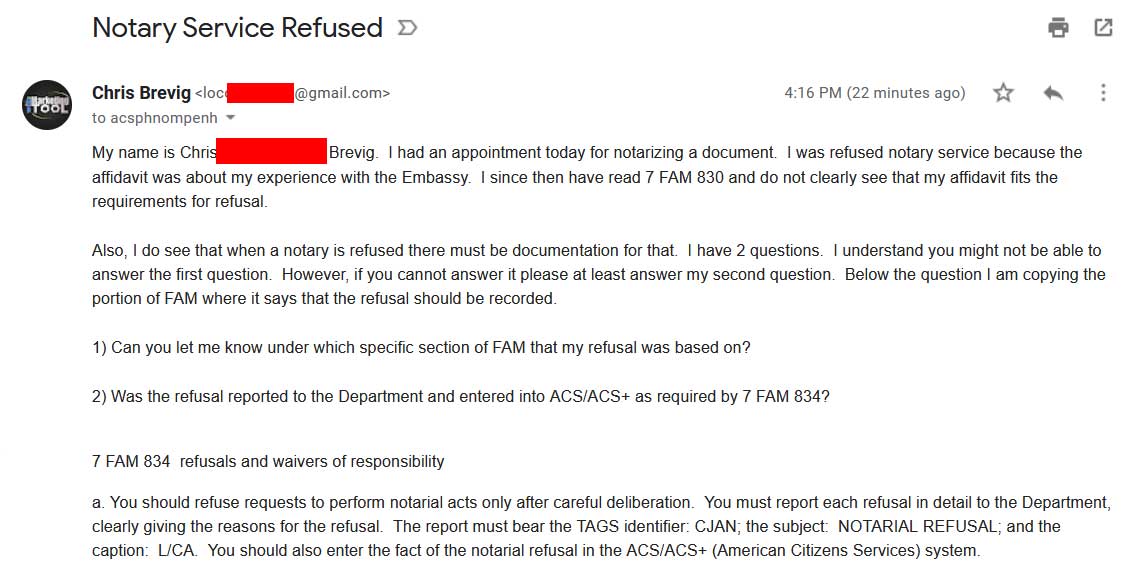Click Chris Brevig's profile avatar
Screen dimensions: 1130x581
click(47, 105)
